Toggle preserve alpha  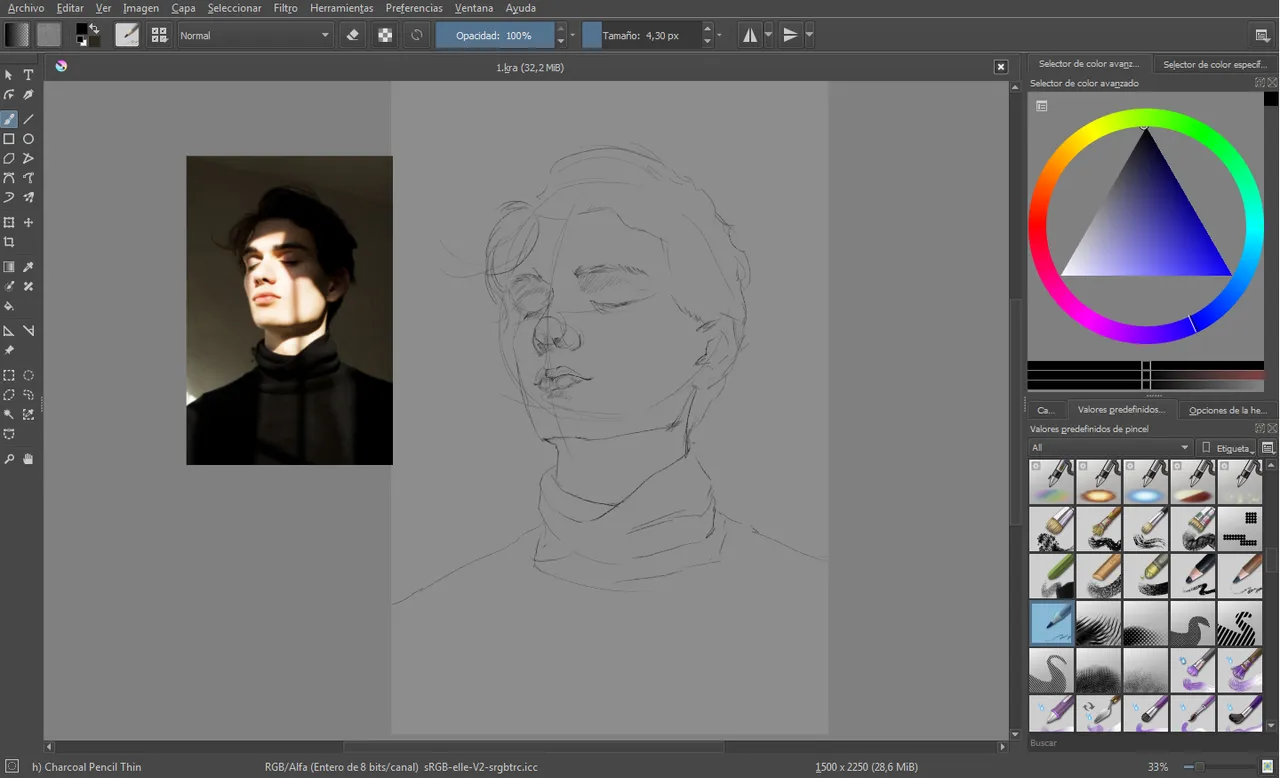(x=384, y=35)
